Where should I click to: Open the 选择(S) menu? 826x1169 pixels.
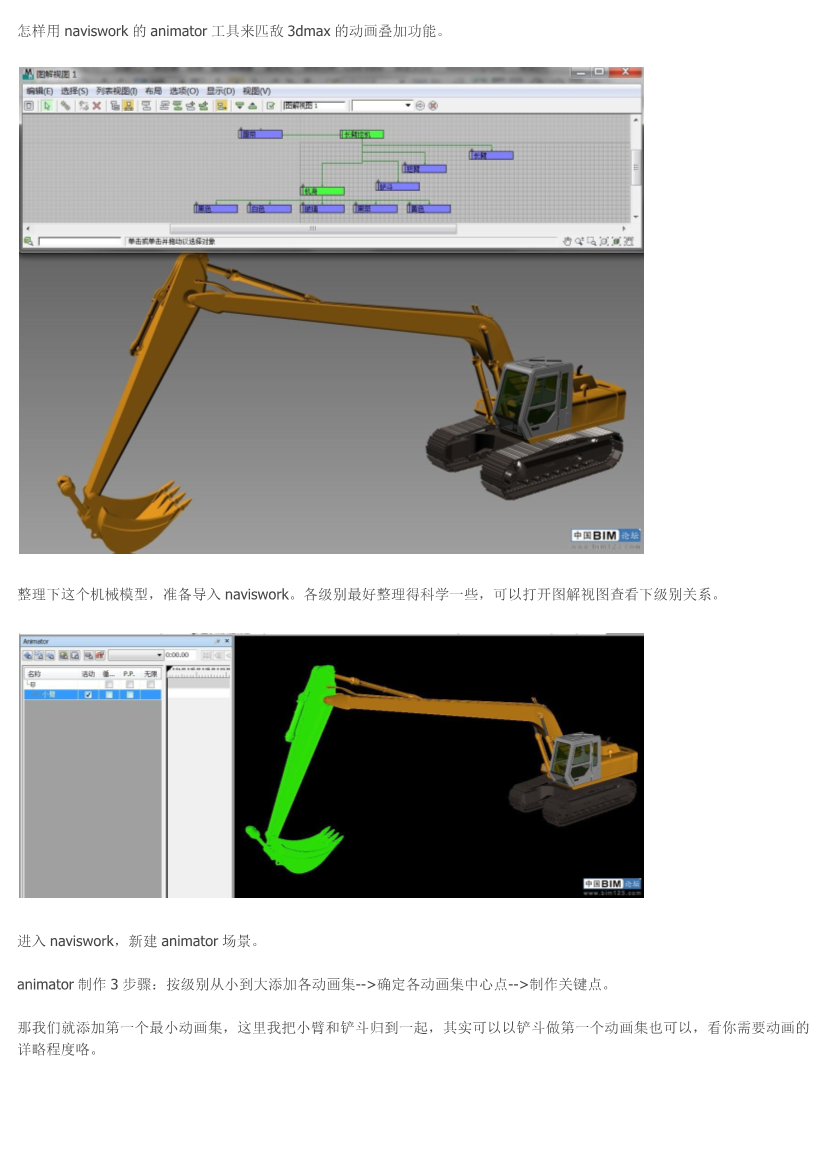pyautogui.click(x=75, y=91)
